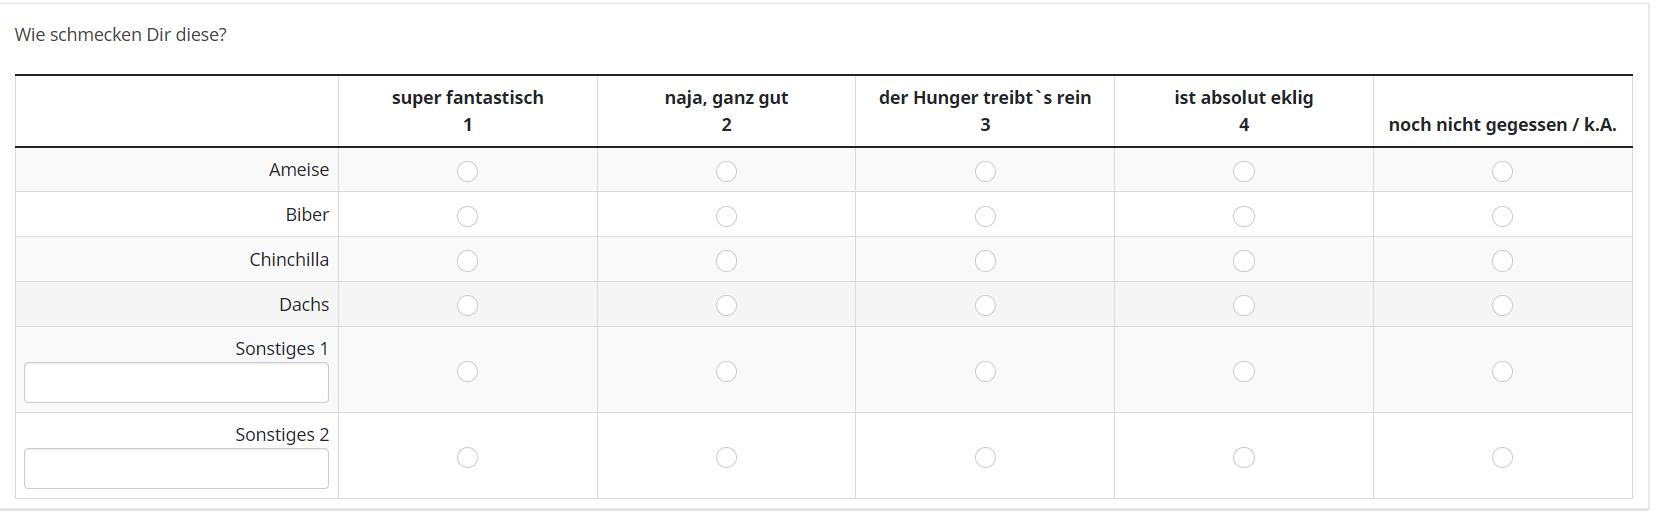
Task: Choose naja, ganz gut for Sonstiges 2
Action: (726, 457)
